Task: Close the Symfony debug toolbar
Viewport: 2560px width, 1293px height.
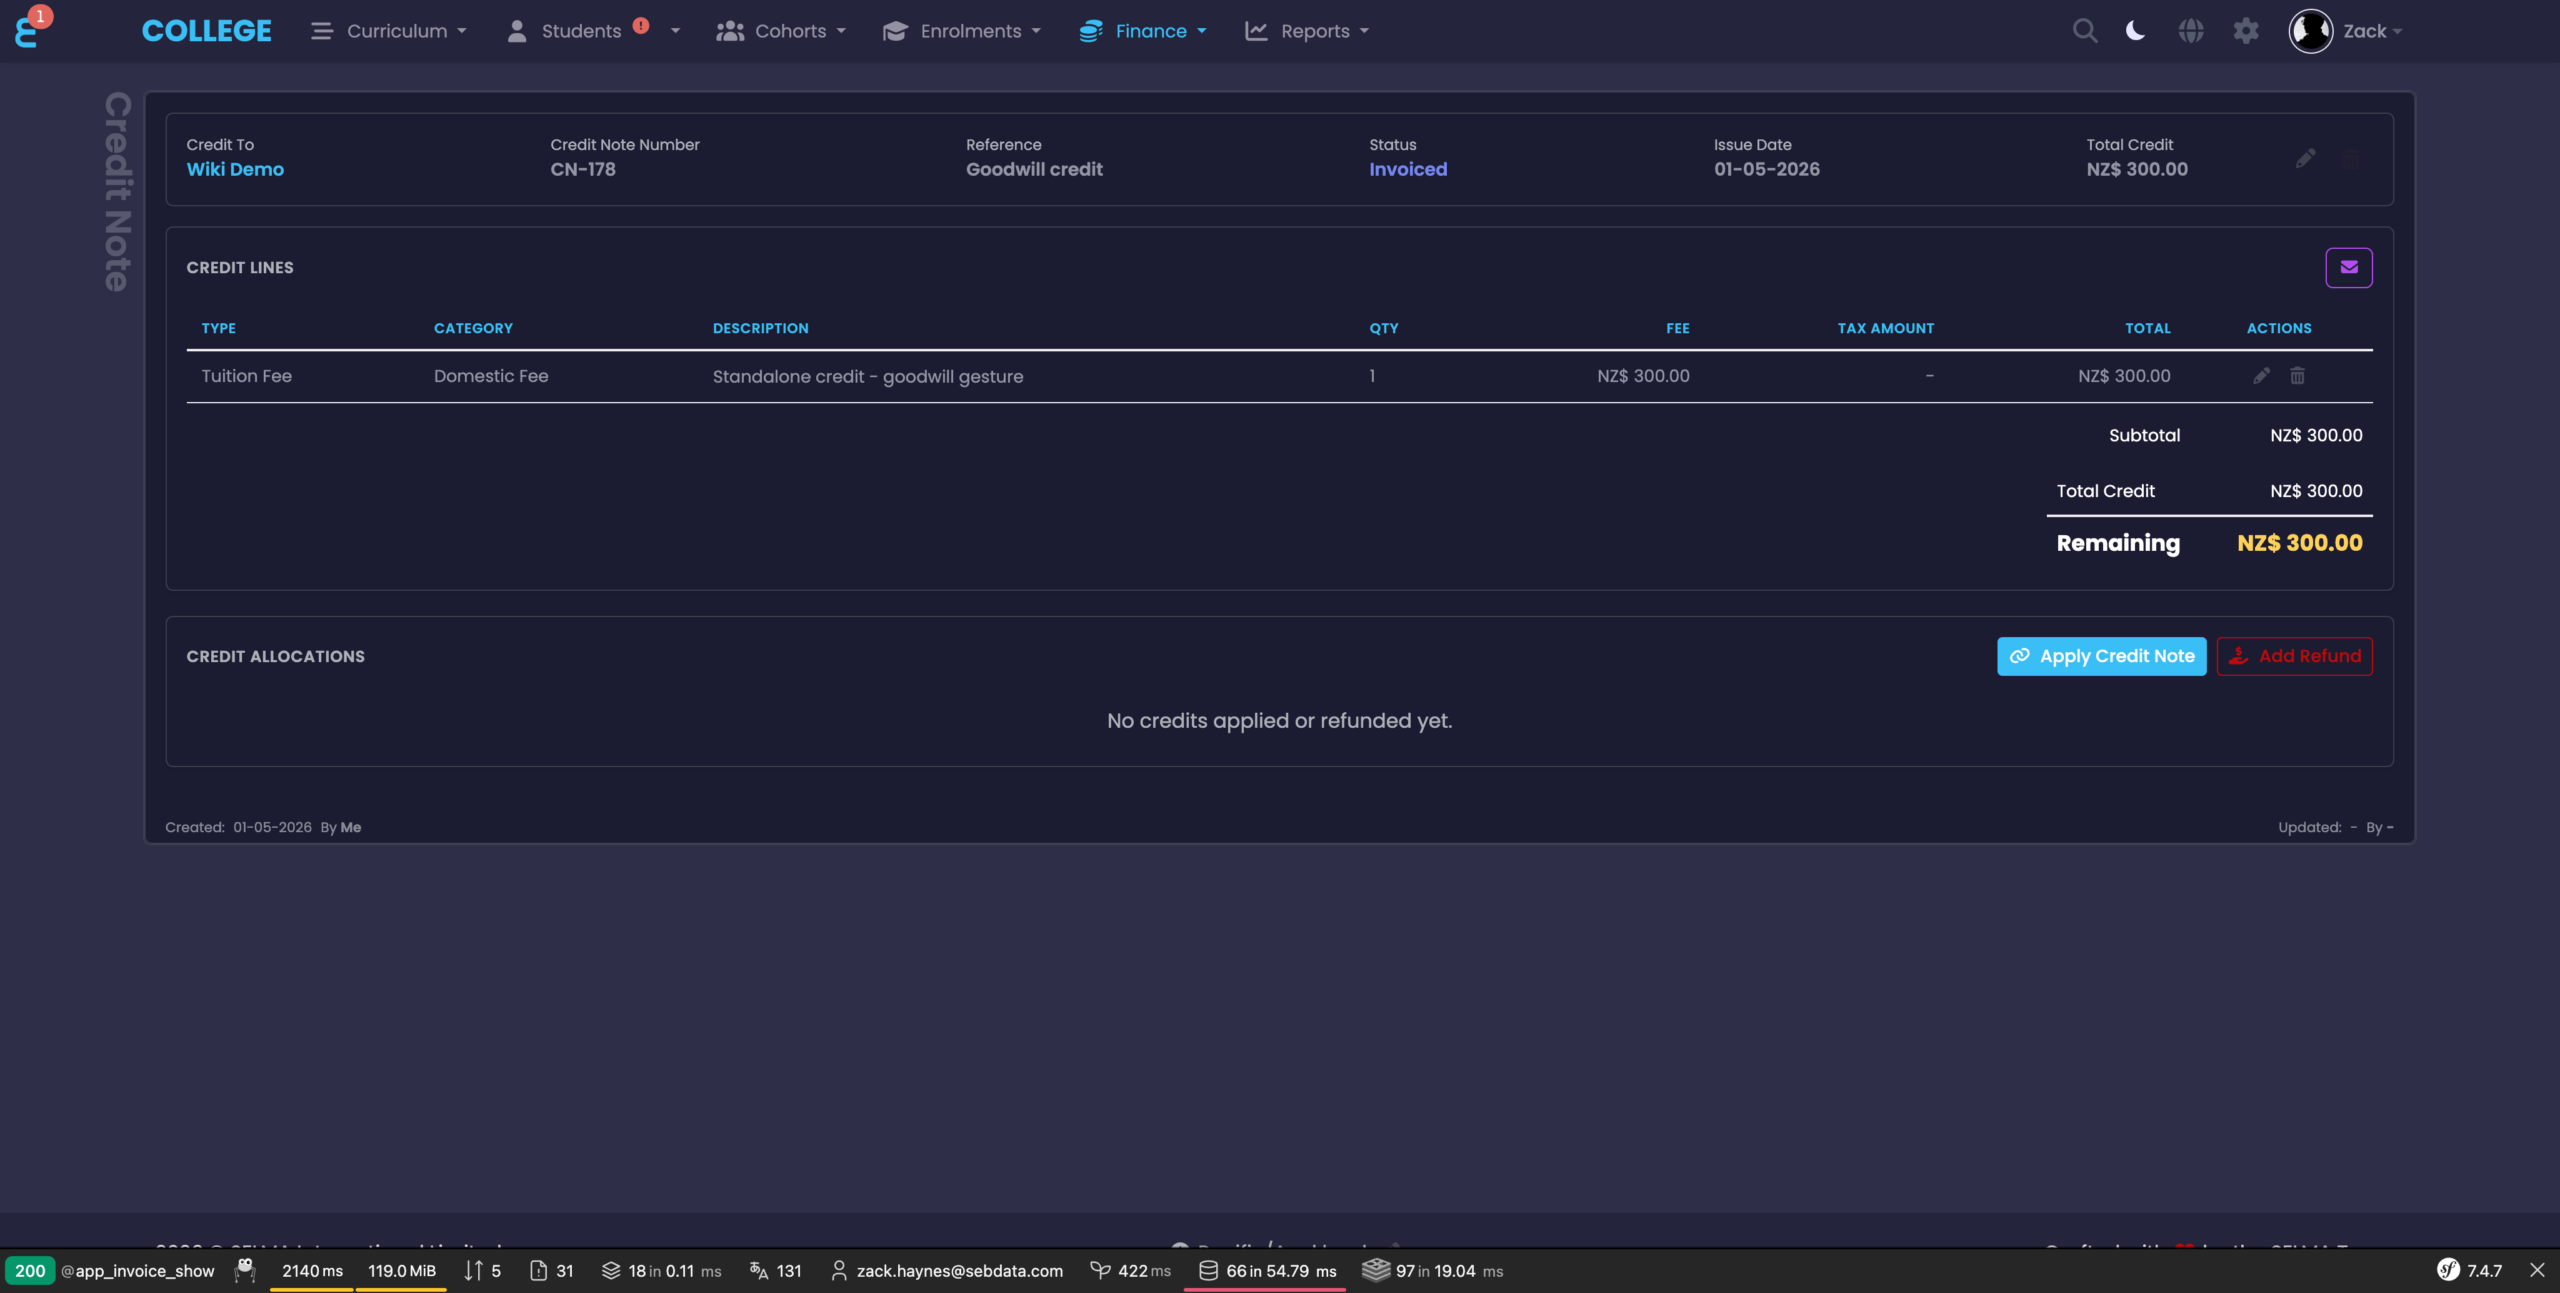Action: [2537, 1271]
